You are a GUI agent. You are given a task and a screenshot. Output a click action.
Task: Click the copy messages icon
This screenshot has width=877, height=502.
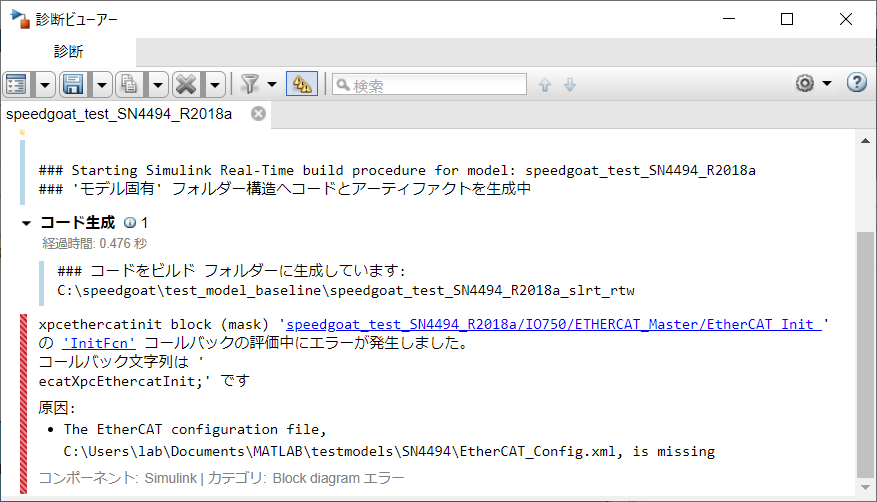click(x=129, y=84)
